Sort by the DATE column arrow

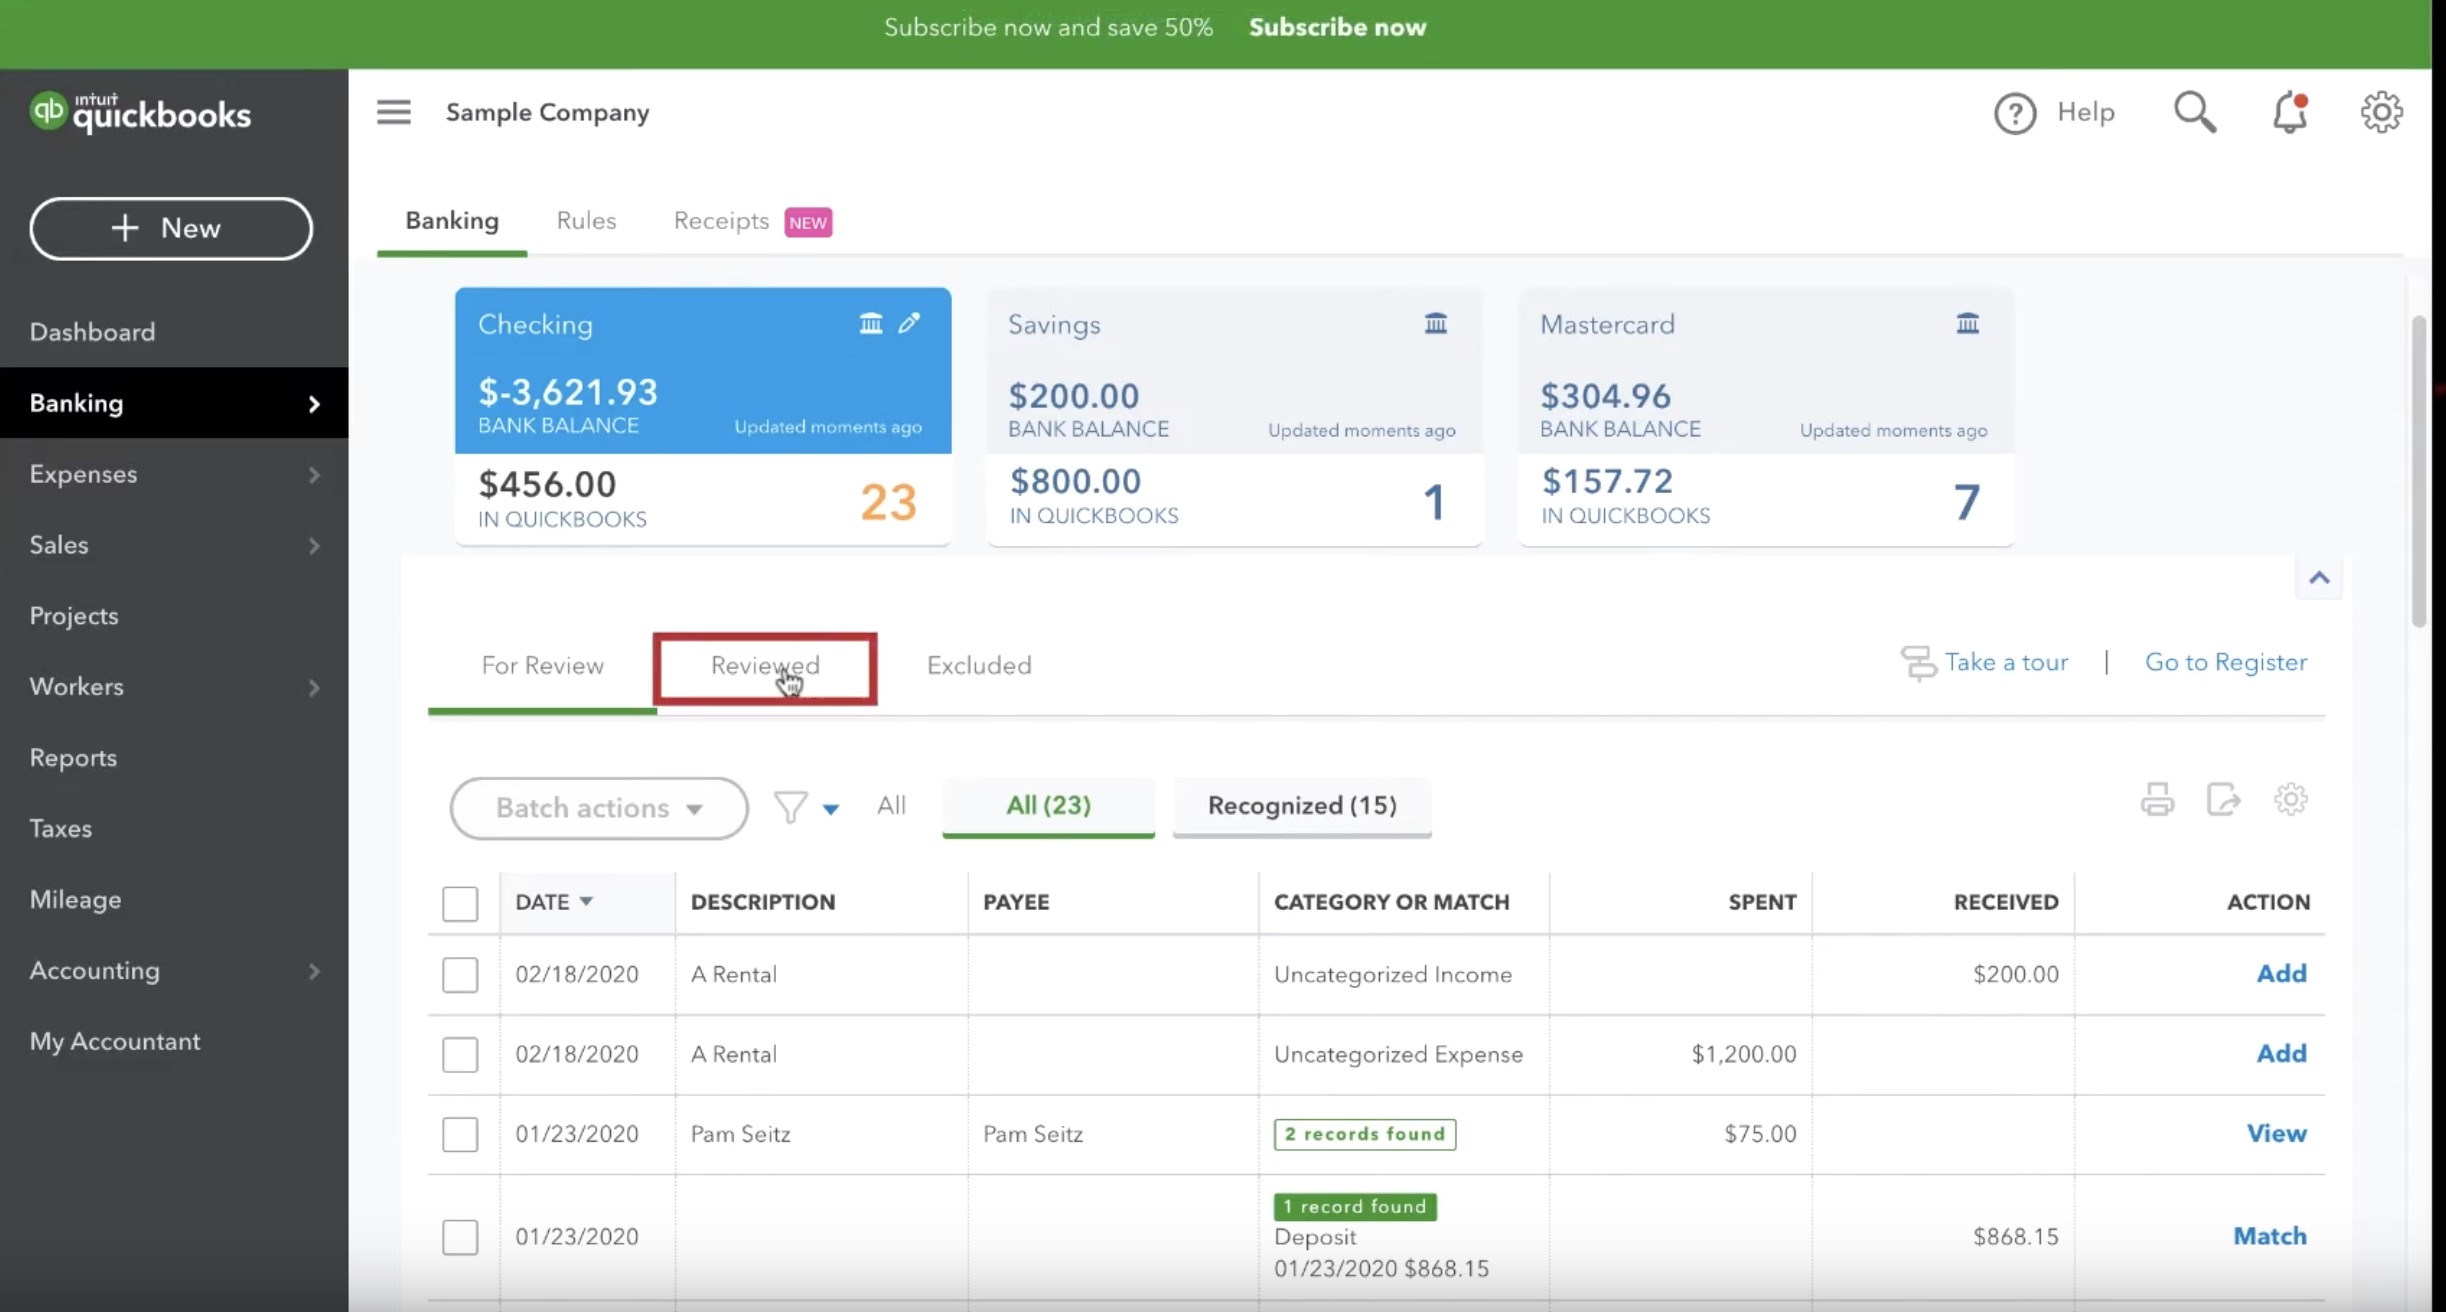coord(586,901)
